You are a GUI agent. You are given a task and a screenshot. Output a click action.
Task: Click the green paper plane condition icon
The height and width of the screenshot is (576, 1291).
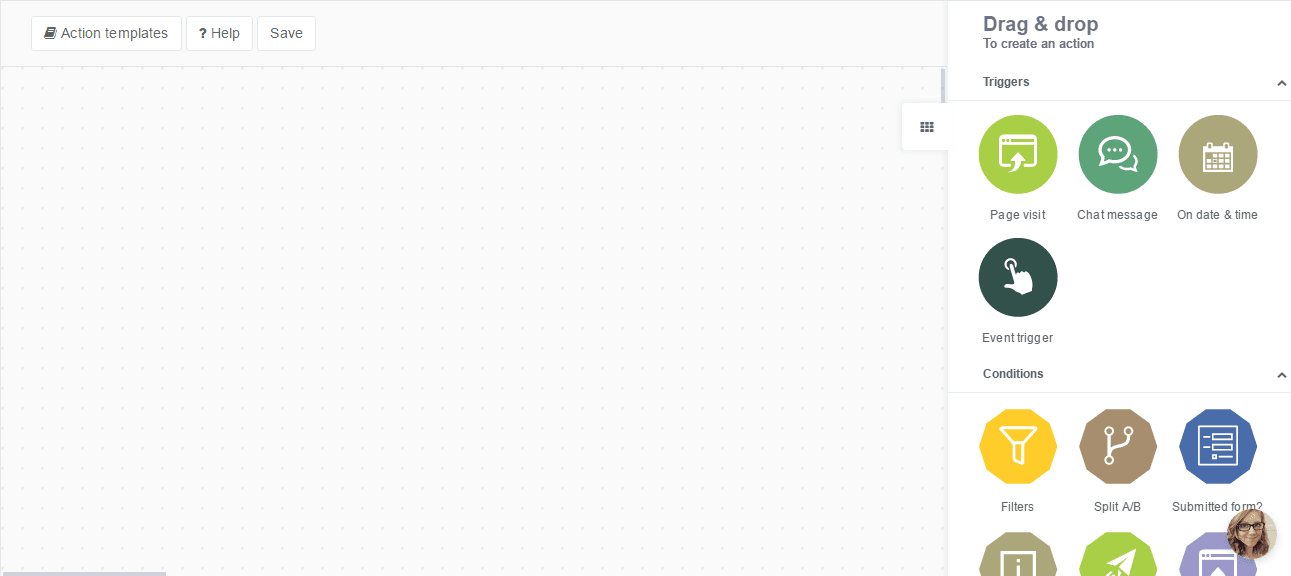[1117, 557]
